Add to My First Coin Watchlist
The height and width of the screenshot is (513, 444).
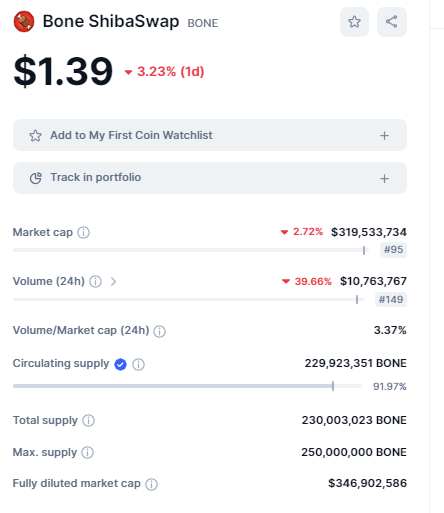[210, 135]
